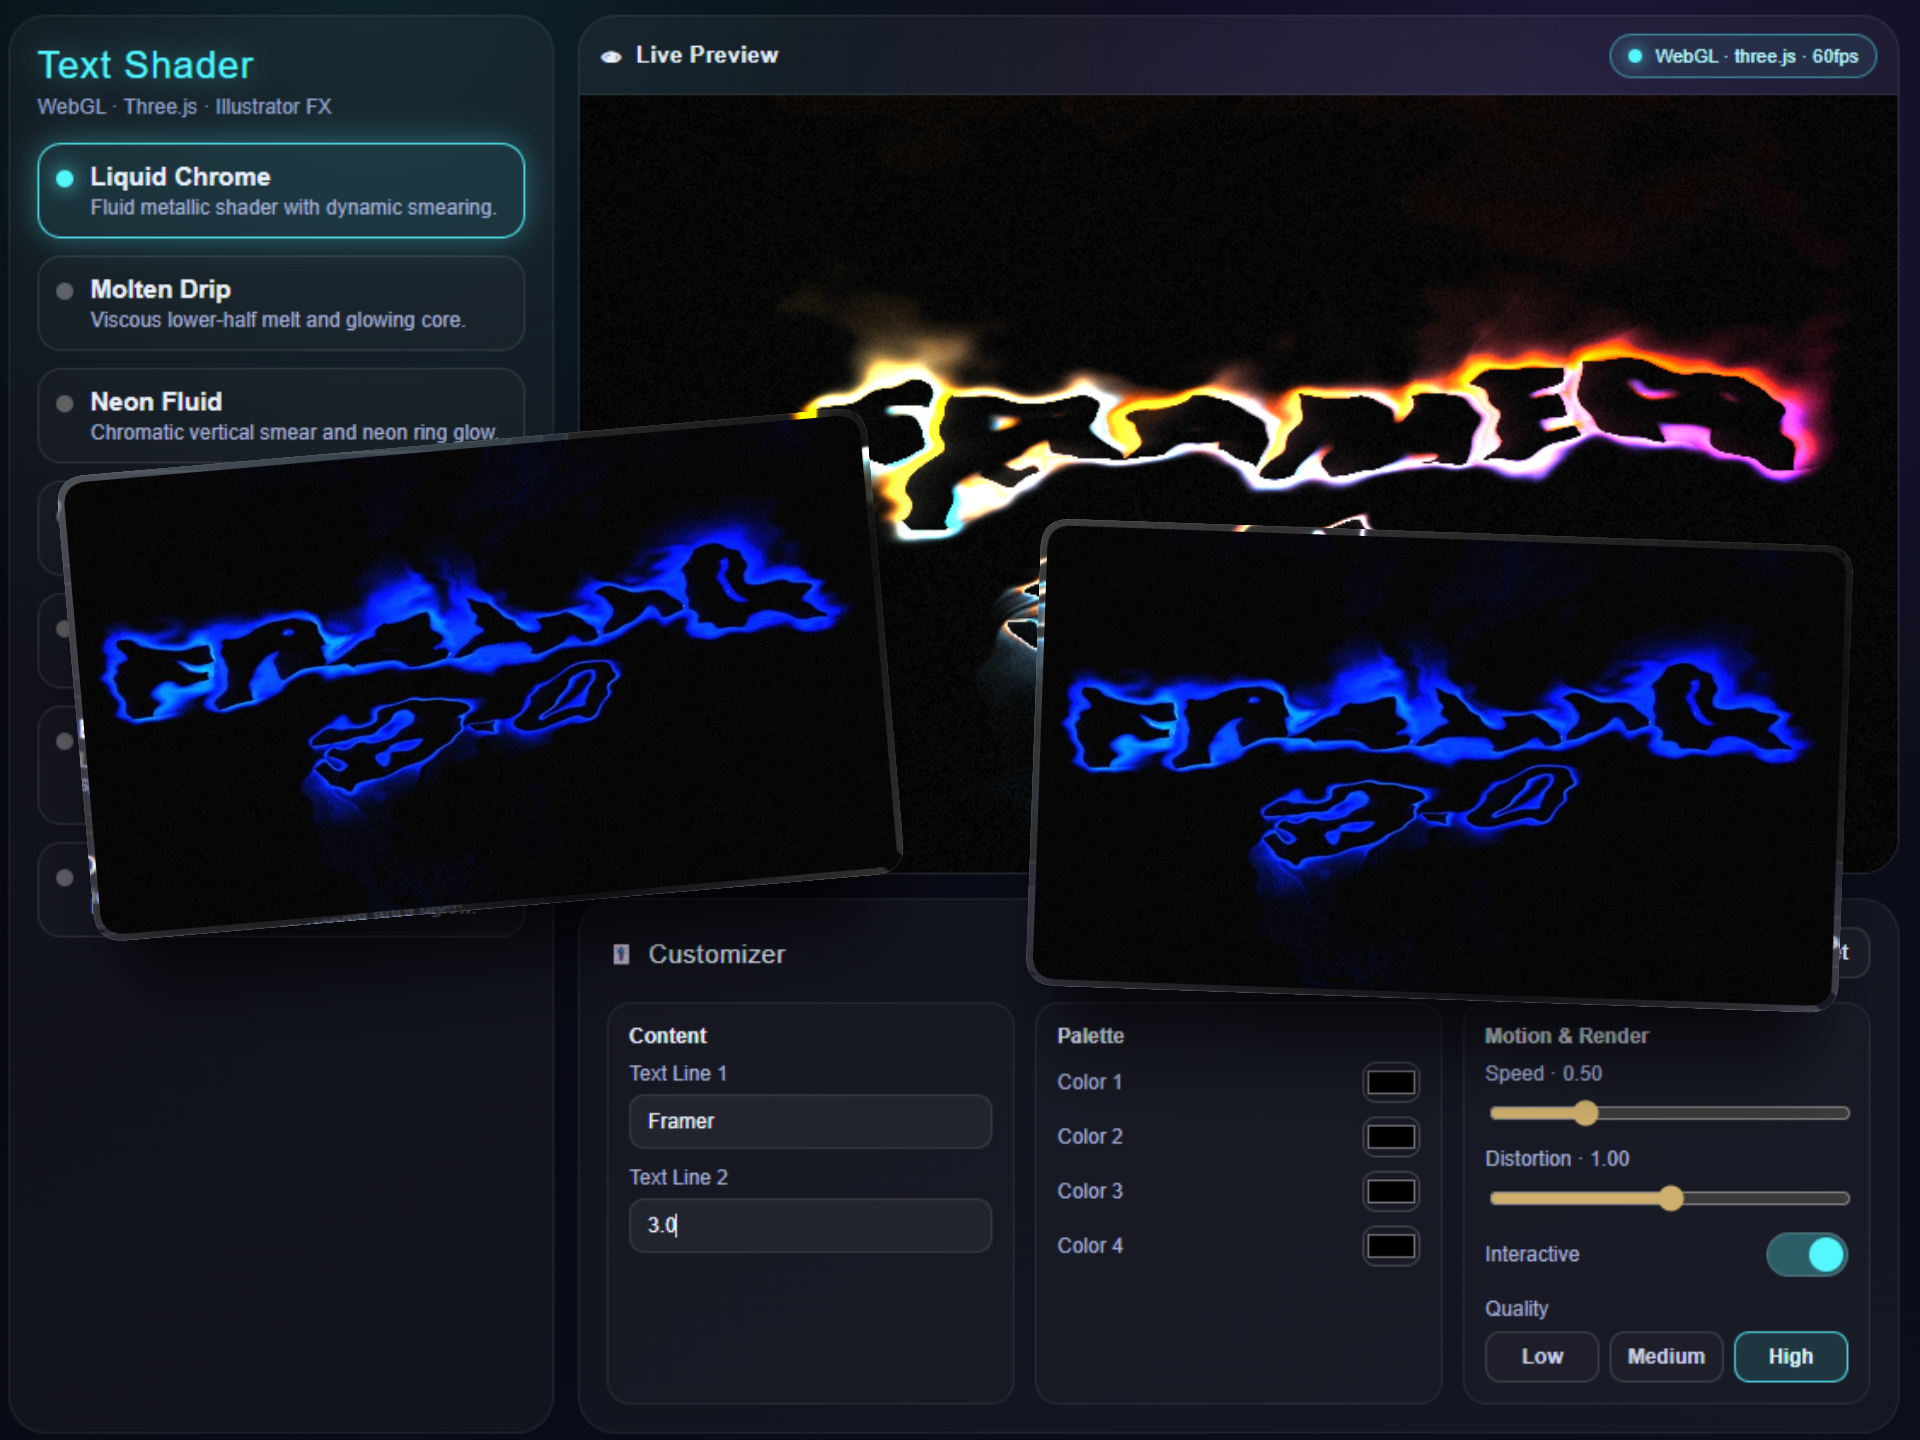Screen dimensions: 1920x1440
Task: Set Quality to Low
Action: (x=1542, y=1356)
